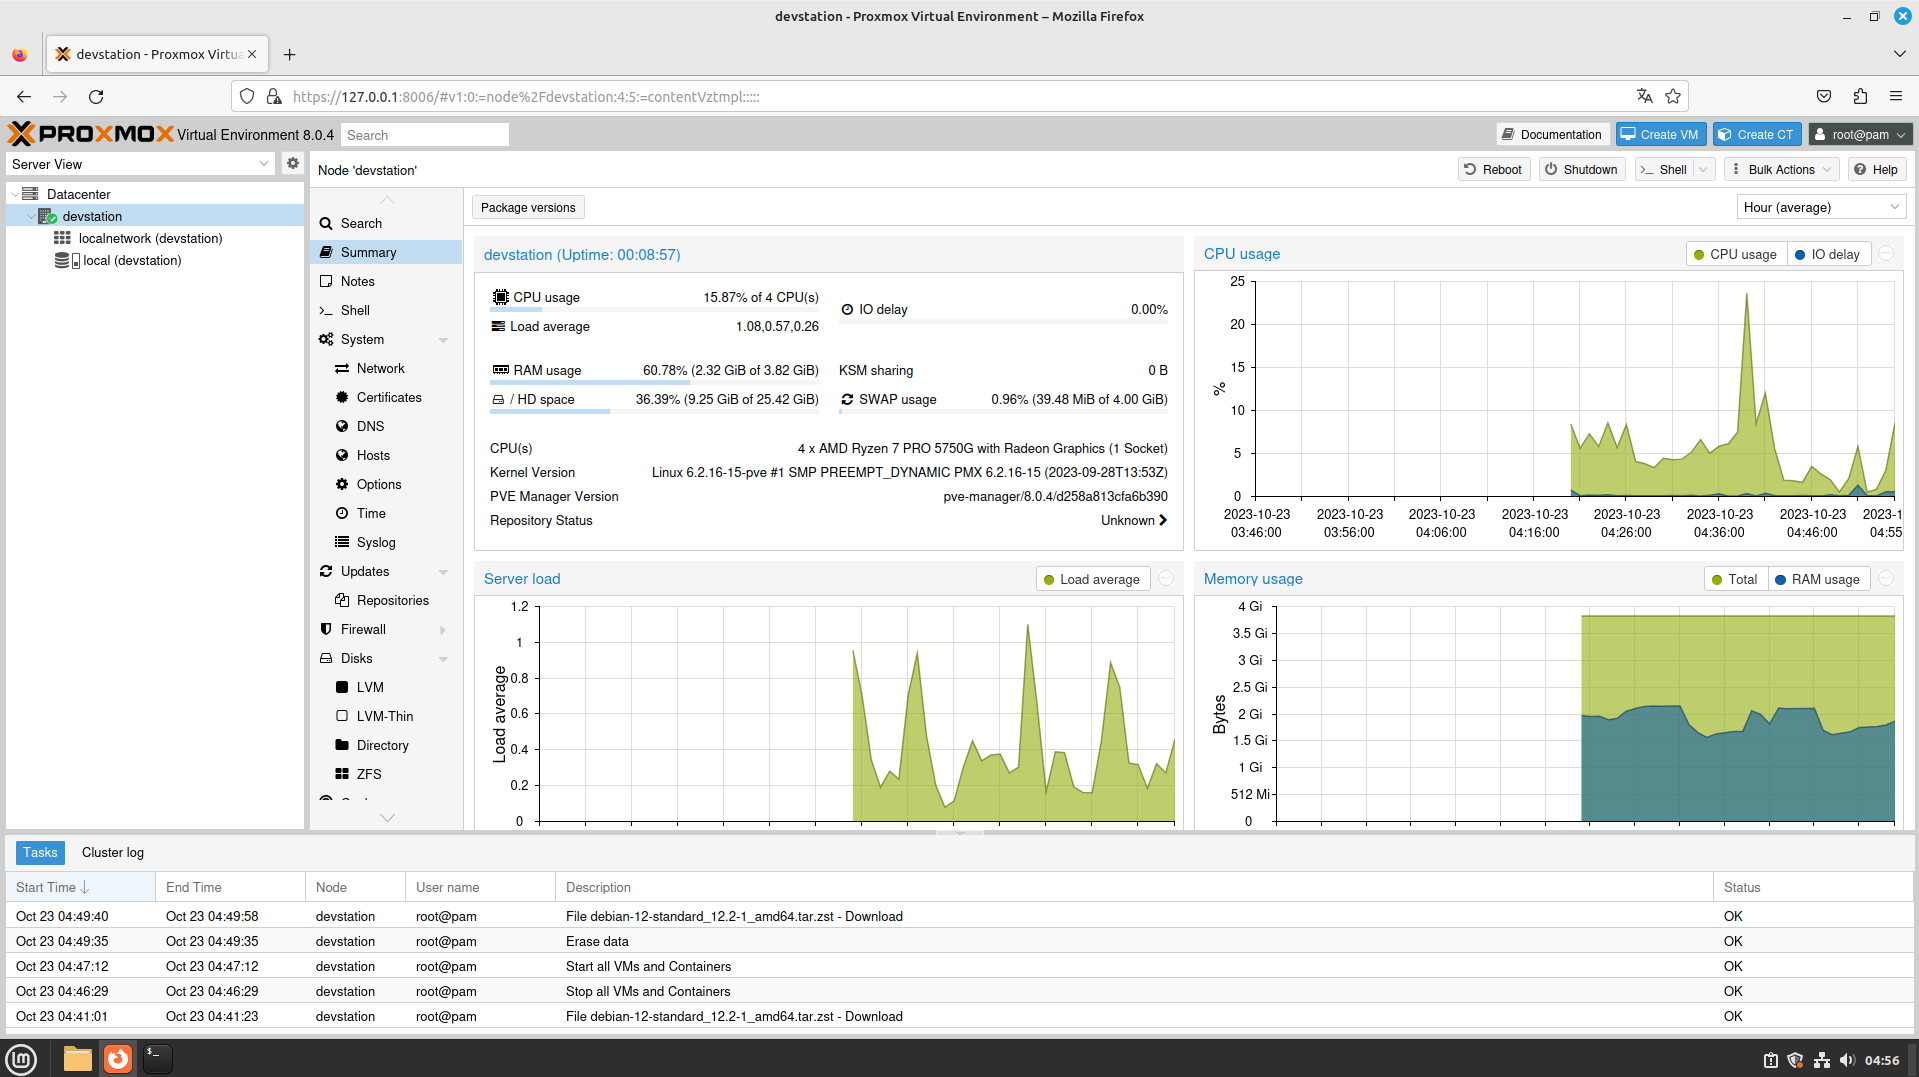
Task: Click the CPU usage chip icon
Action: point(500,297)
